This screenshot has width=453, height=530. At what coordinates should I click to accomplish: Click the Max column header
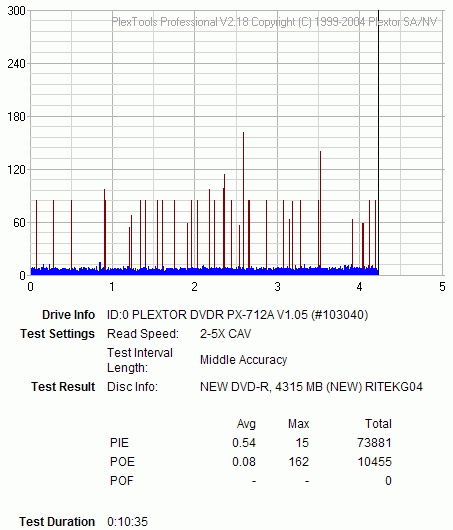pos(299,424)
